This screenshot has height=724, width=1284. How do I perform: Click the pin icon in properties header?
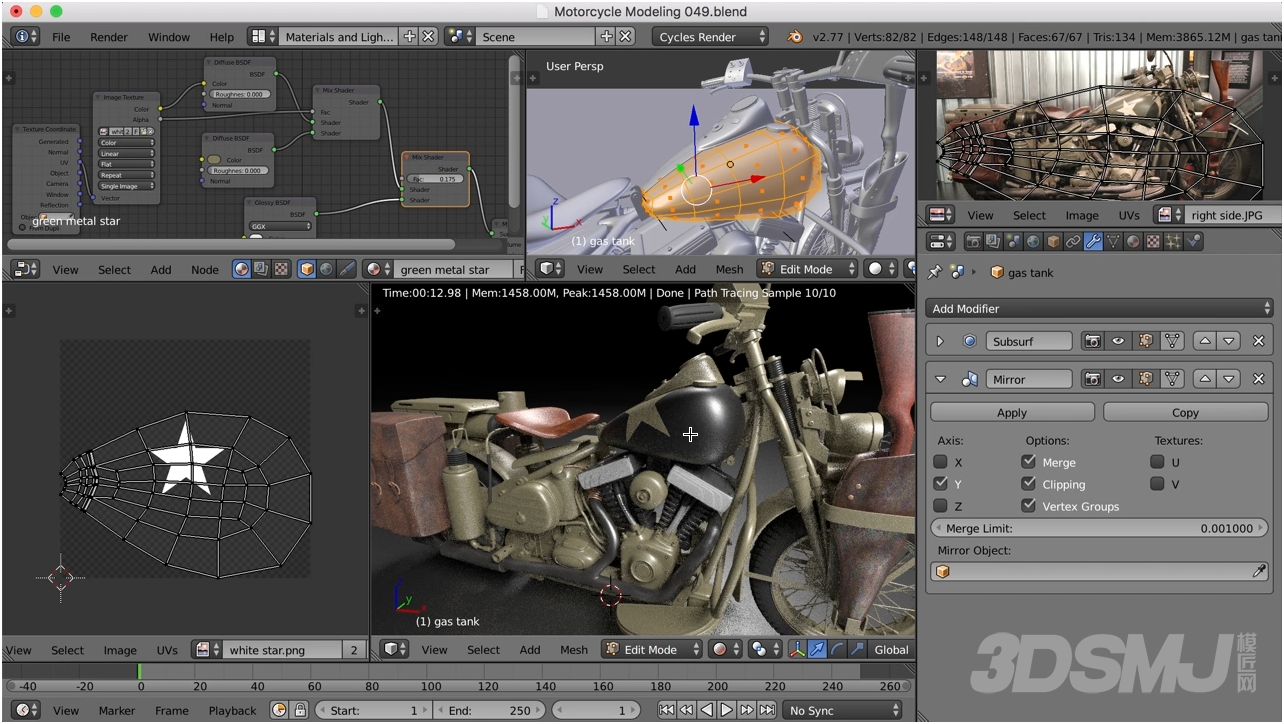coord(935,272)
